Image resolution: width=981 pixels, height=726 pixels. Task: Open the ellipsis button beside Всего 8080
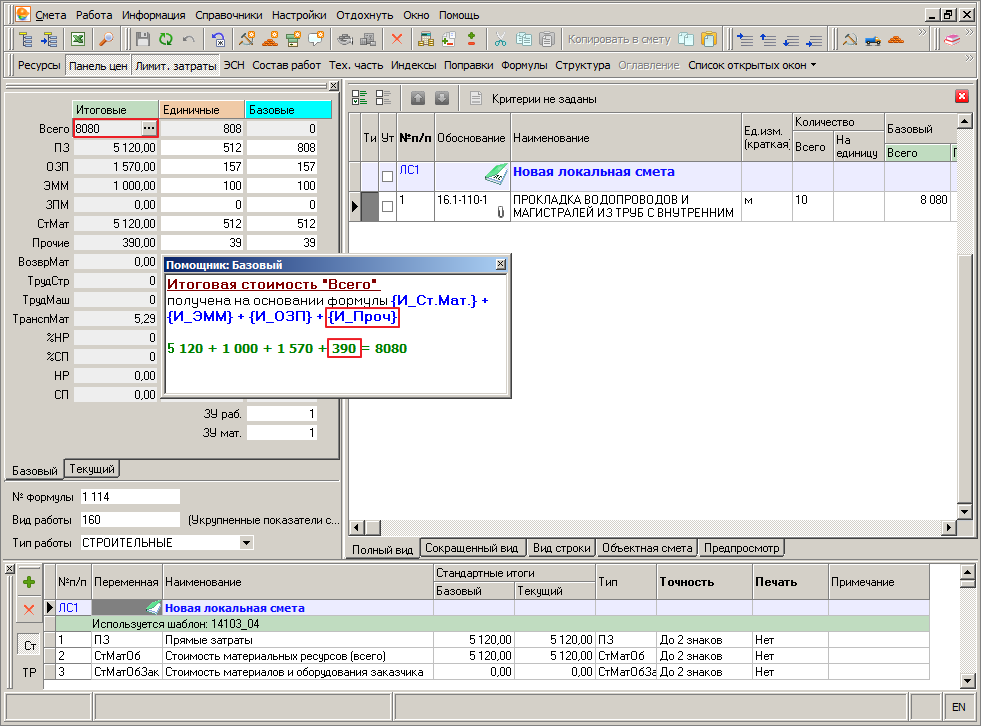pos(149,128)
